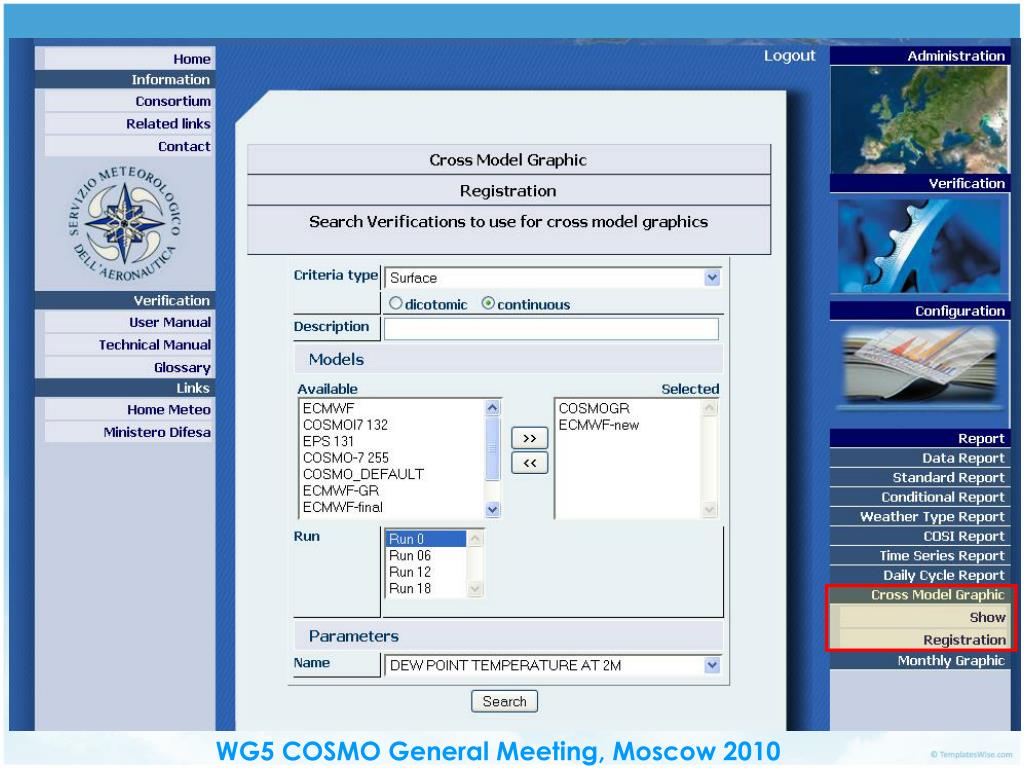The image size is (1024, 768).
Task: Click Selected list scroll down arrow
Action: (x=709, y=509)
